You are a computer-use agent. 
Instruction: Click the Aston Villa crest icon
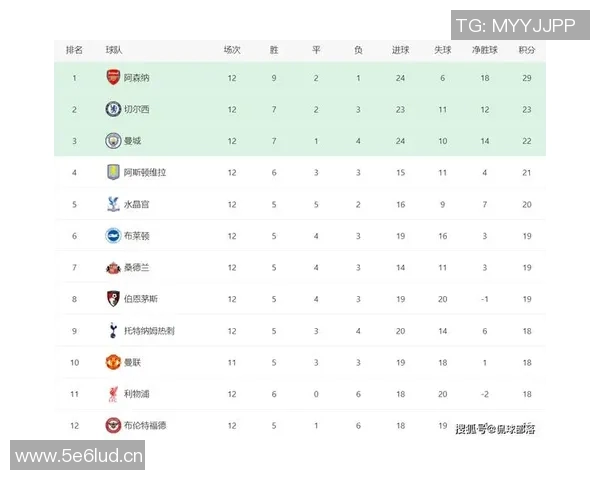pos(113,172)
